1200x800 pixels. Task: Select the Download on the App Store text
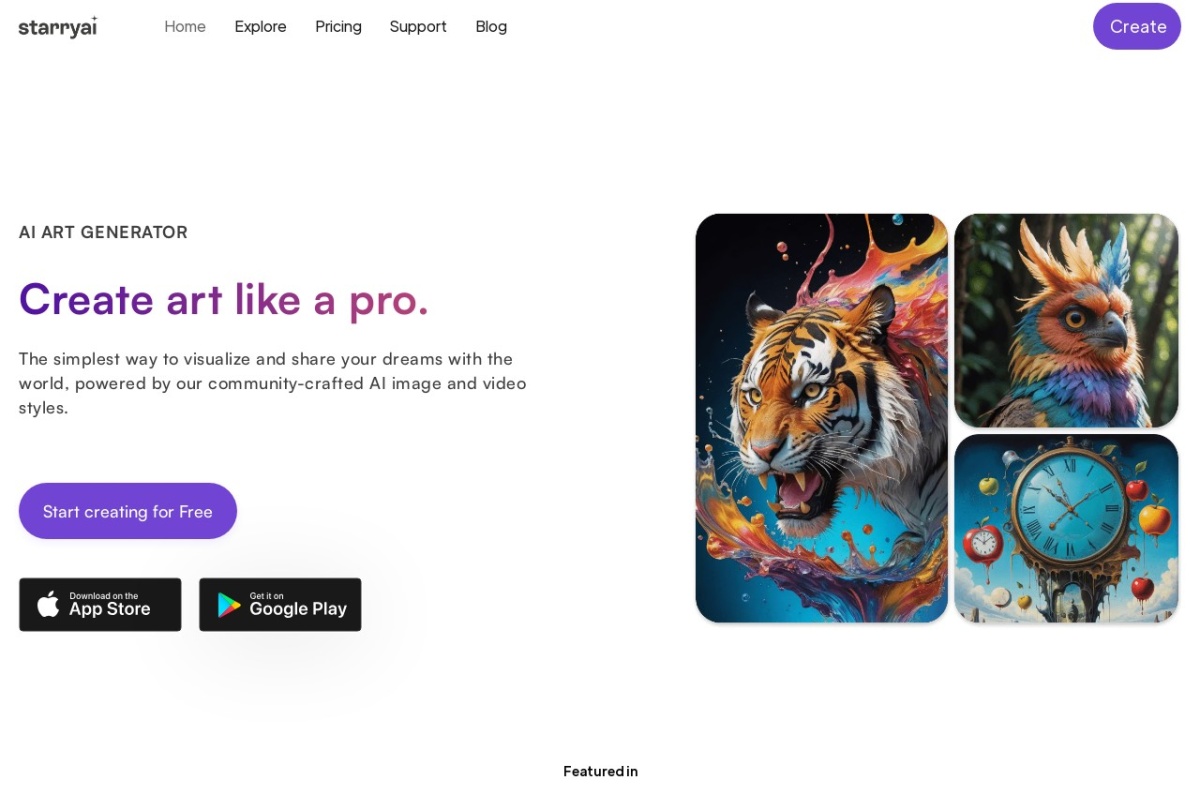coord(109,604)
